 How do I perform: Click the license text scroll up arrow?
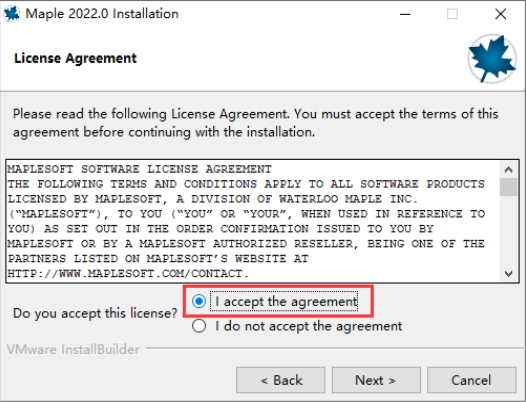tap(508, 169)
